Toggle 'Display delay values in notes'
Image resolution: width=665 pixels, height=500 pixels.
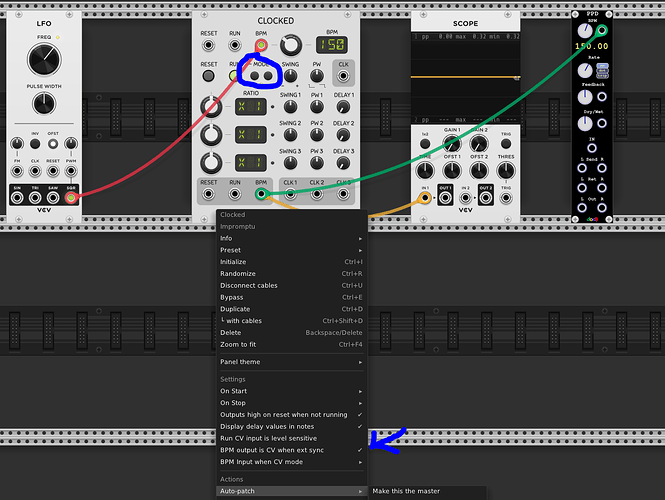pos(291,427)
